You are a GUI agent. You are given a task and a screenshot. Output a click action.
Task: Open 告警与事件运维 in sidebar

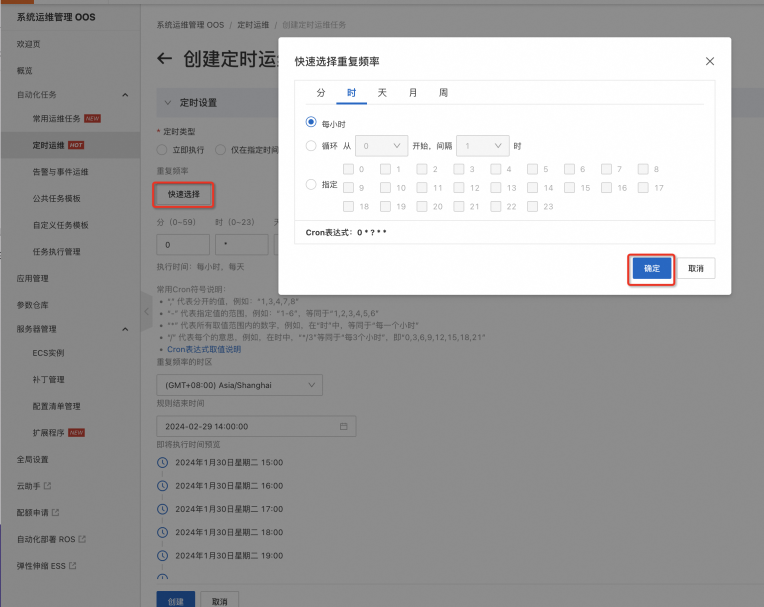60,172
